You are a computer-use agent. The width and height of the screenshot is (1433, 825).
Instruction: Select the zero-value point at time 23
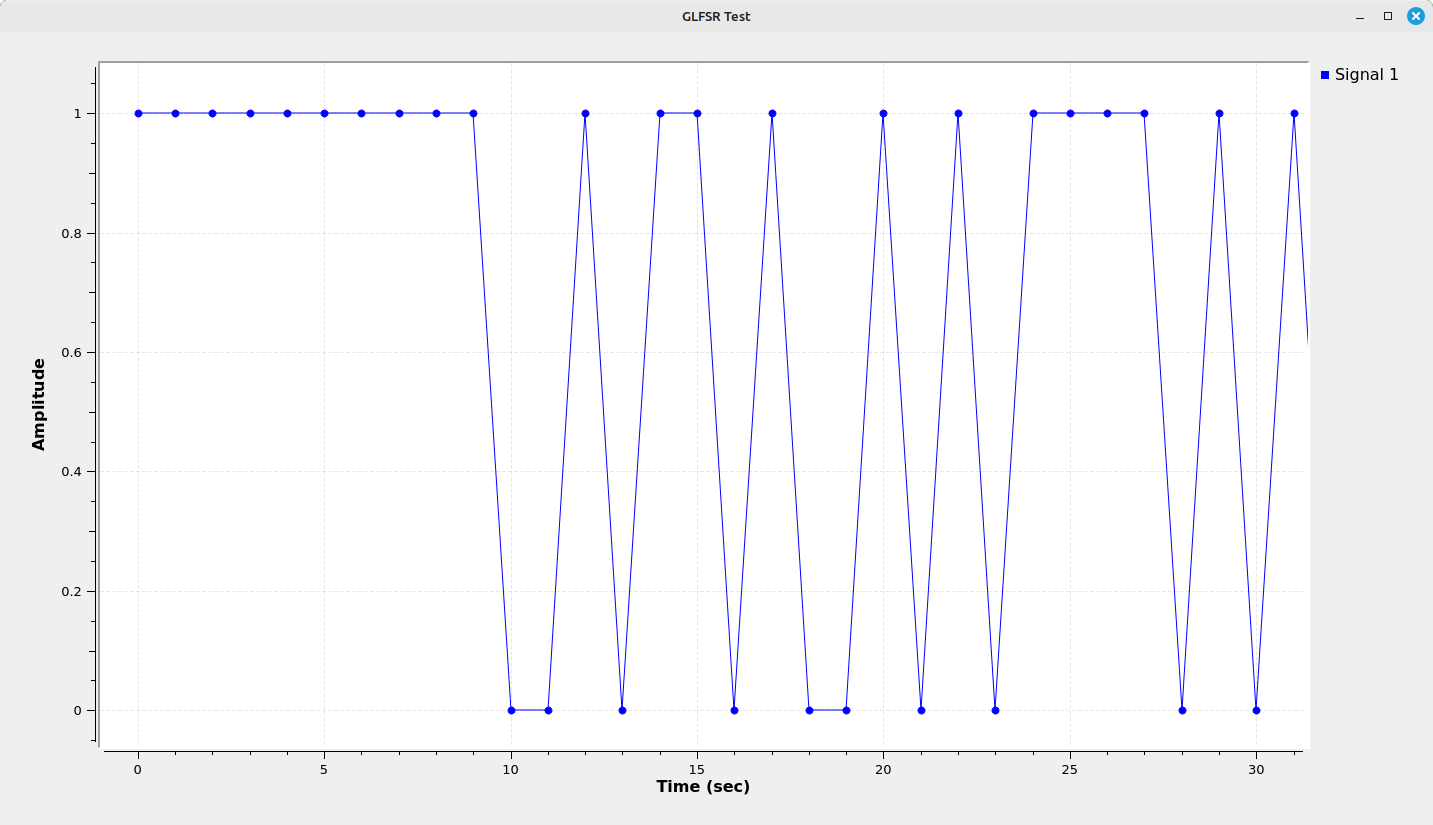(x=995, y=710)
